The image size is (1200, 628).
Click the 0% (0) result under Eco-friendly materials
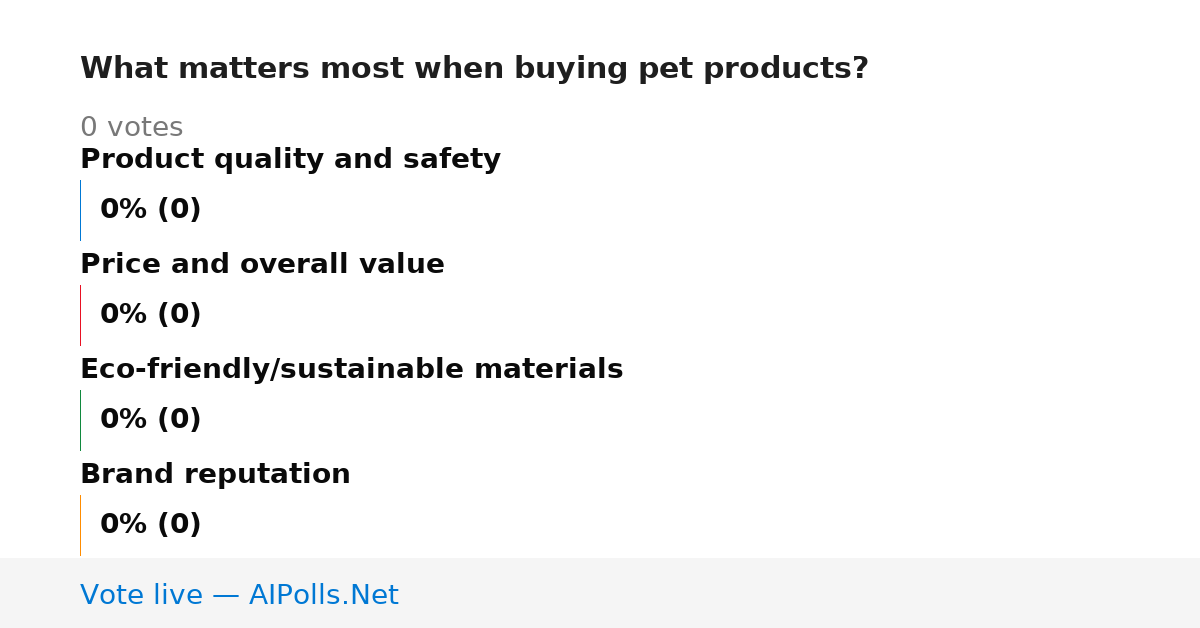(x=150, y=420)
